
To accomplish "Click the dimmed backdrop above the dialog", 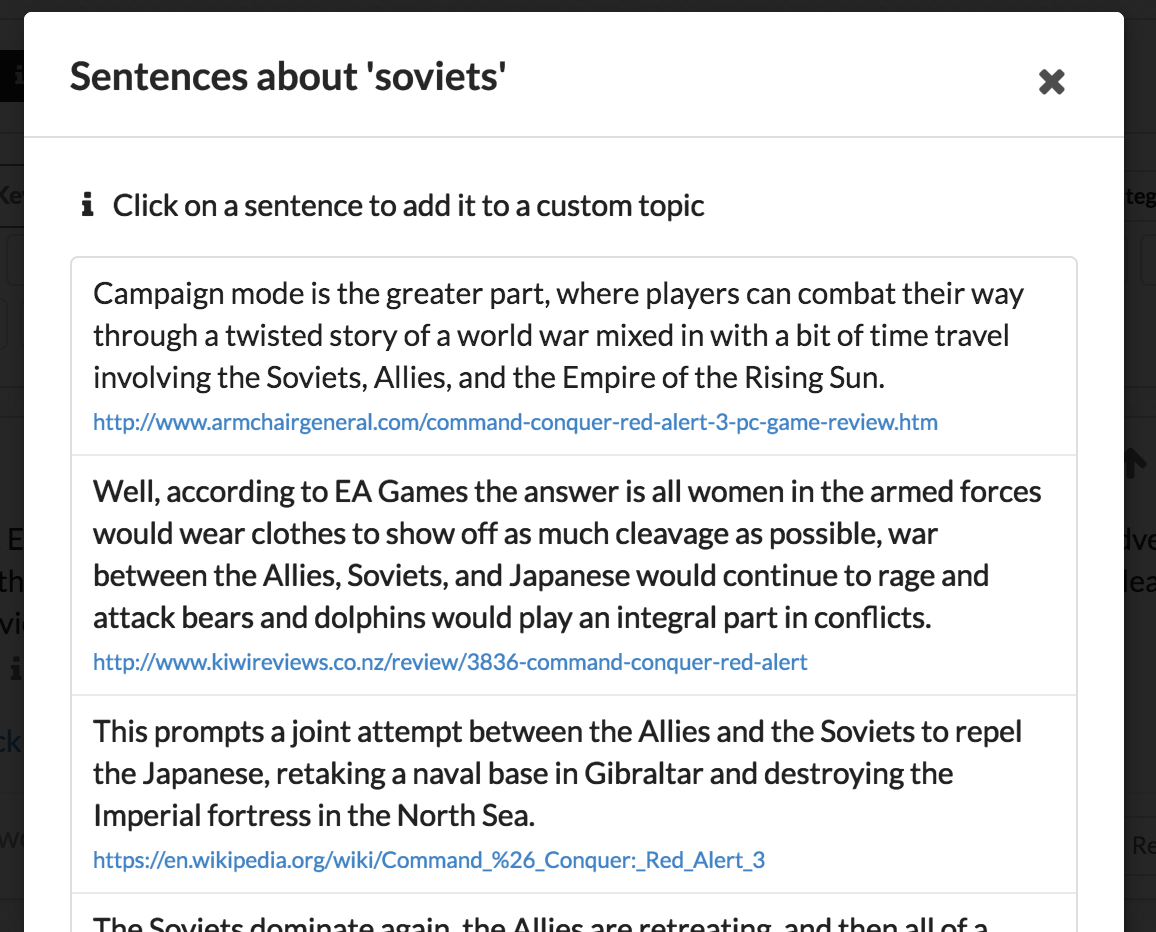I will [578, 5].
